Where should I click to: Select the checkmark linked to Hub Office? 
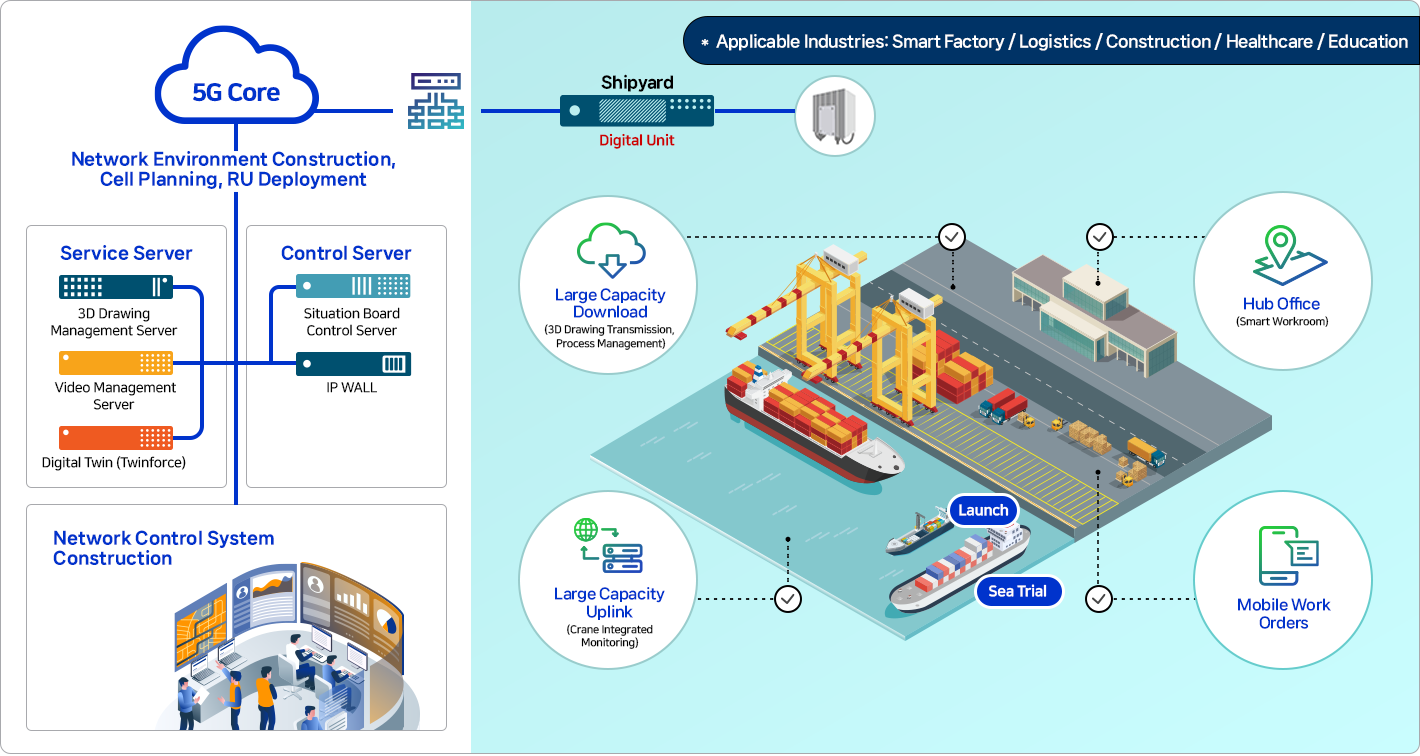(1099, 237)
